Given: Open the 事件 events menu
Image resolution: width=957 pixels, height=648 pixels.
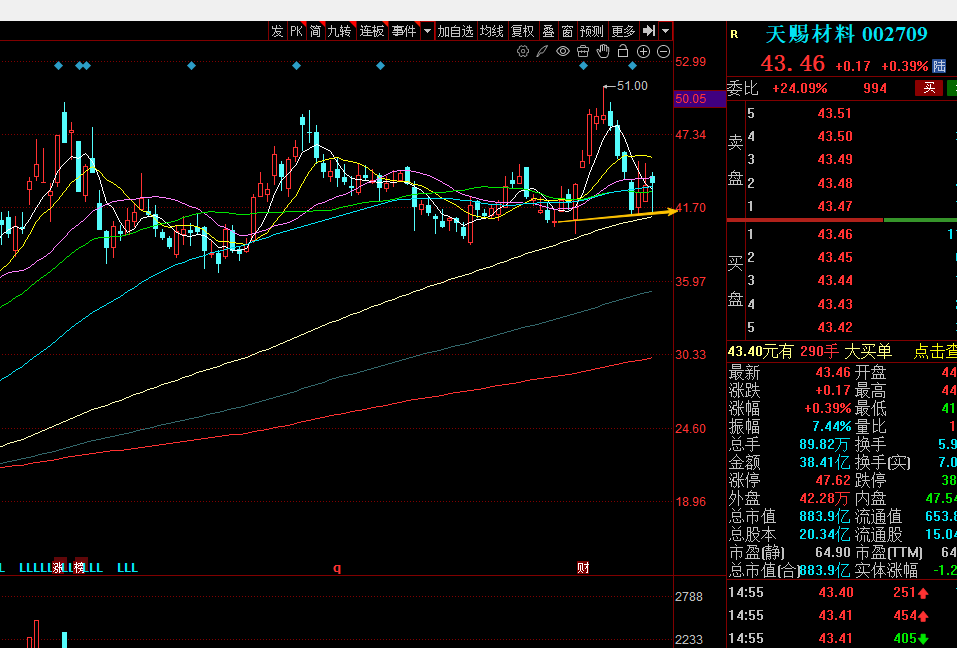Looking at the screenshot, I should 404,31.
